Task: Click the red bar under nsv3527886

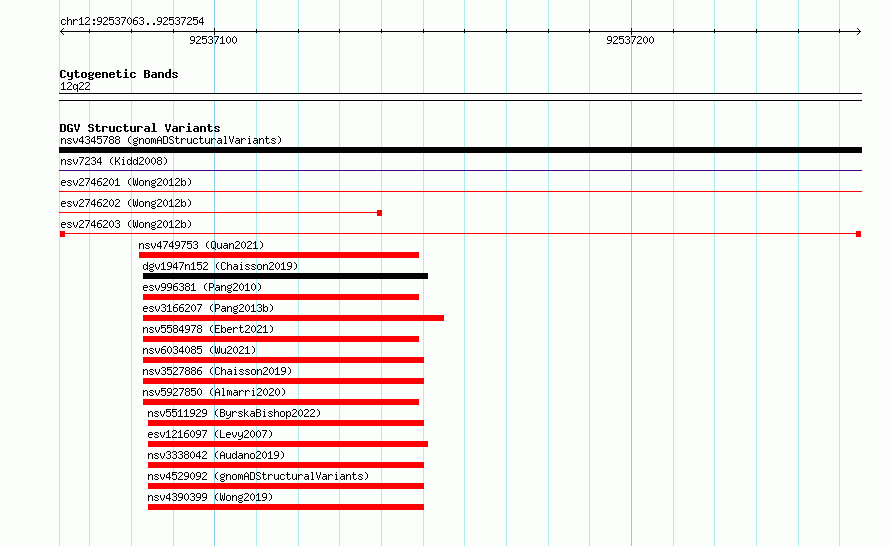Action: tap(283, 381)
